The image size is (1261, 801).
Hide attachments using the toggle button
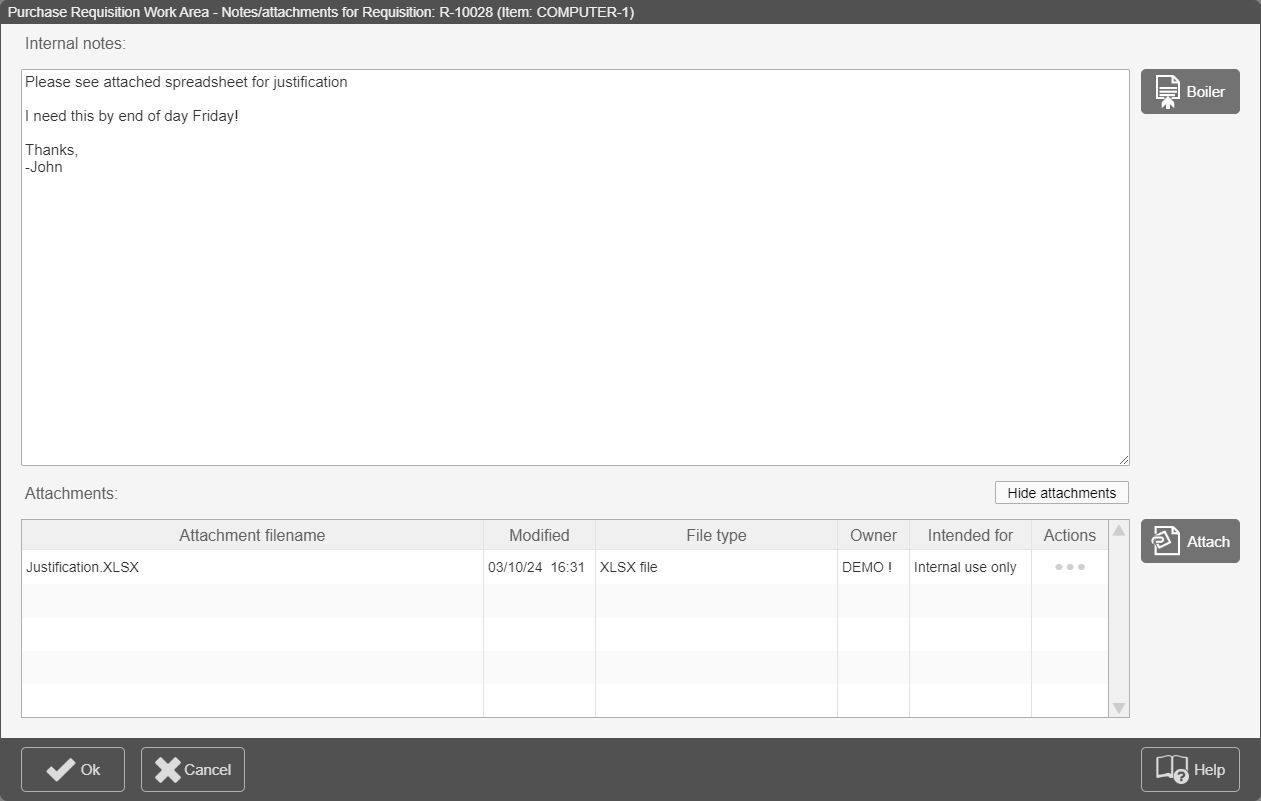tap(1061, 493)
